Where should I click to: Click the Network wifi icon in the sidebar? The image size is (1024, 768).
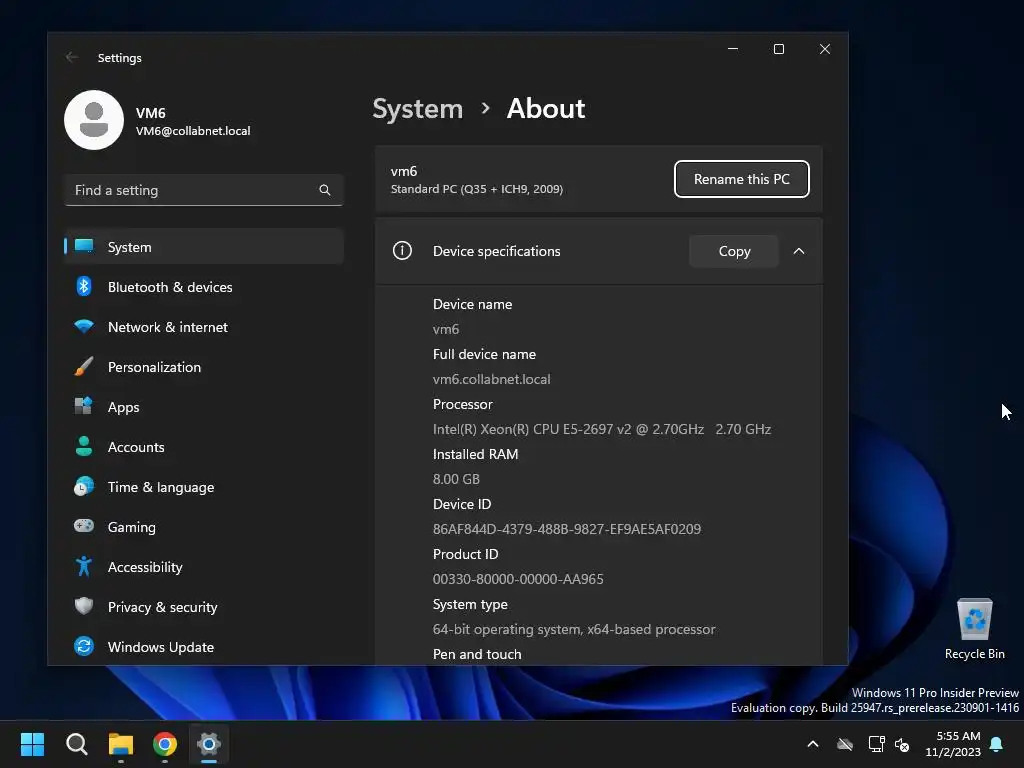[84, 326]
